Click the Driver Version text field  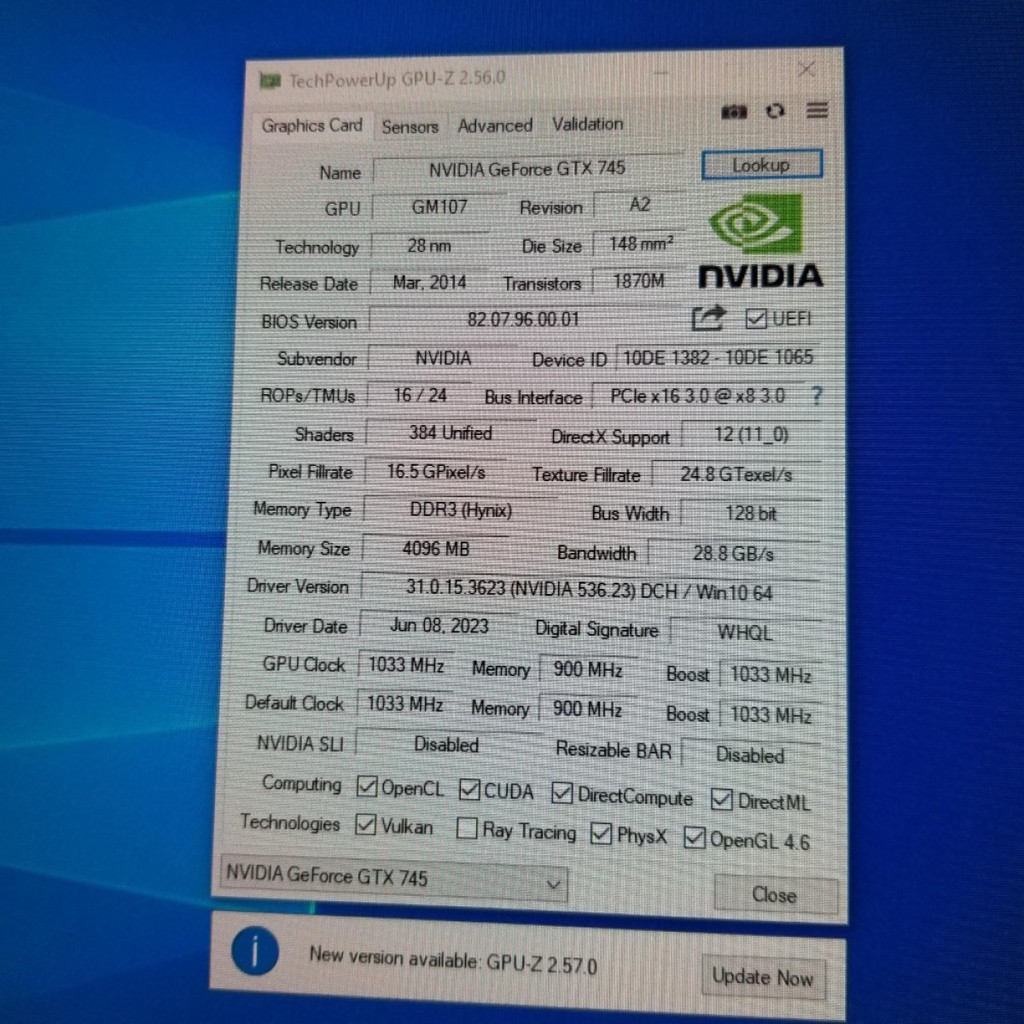tap(588, 591)
